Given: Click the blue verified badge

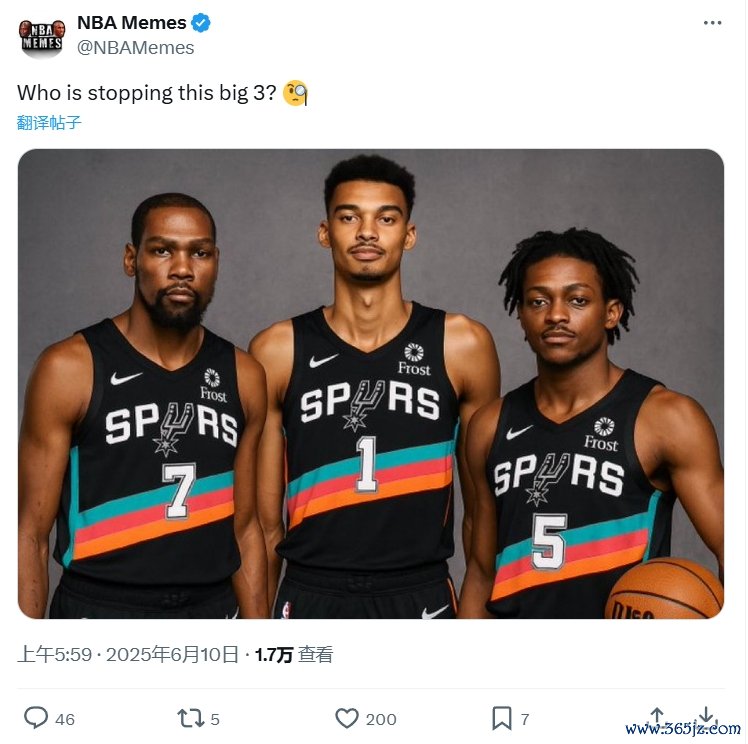Looking at the screenshot, I should click(201, 22).
